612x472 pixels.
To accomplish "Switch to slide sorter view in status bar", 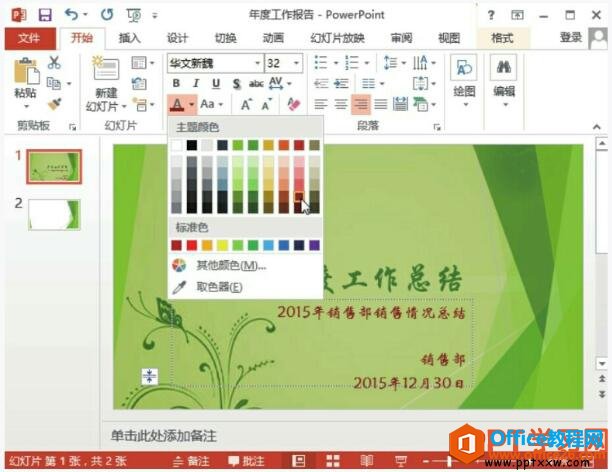I will click(333, 461).
